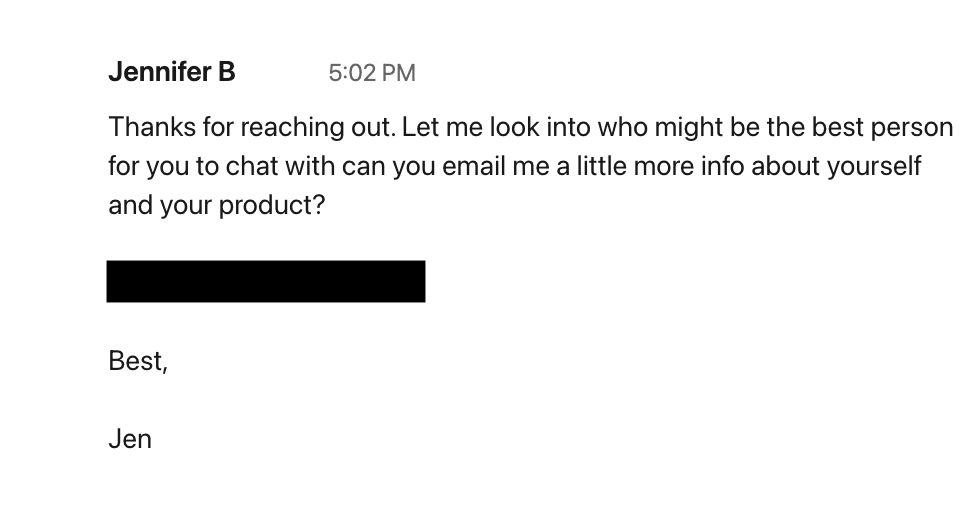Click the 5:02 PM message timestamp
This screenshot has height=527, width=973.
pyautogui.click(x=372, y=73)
